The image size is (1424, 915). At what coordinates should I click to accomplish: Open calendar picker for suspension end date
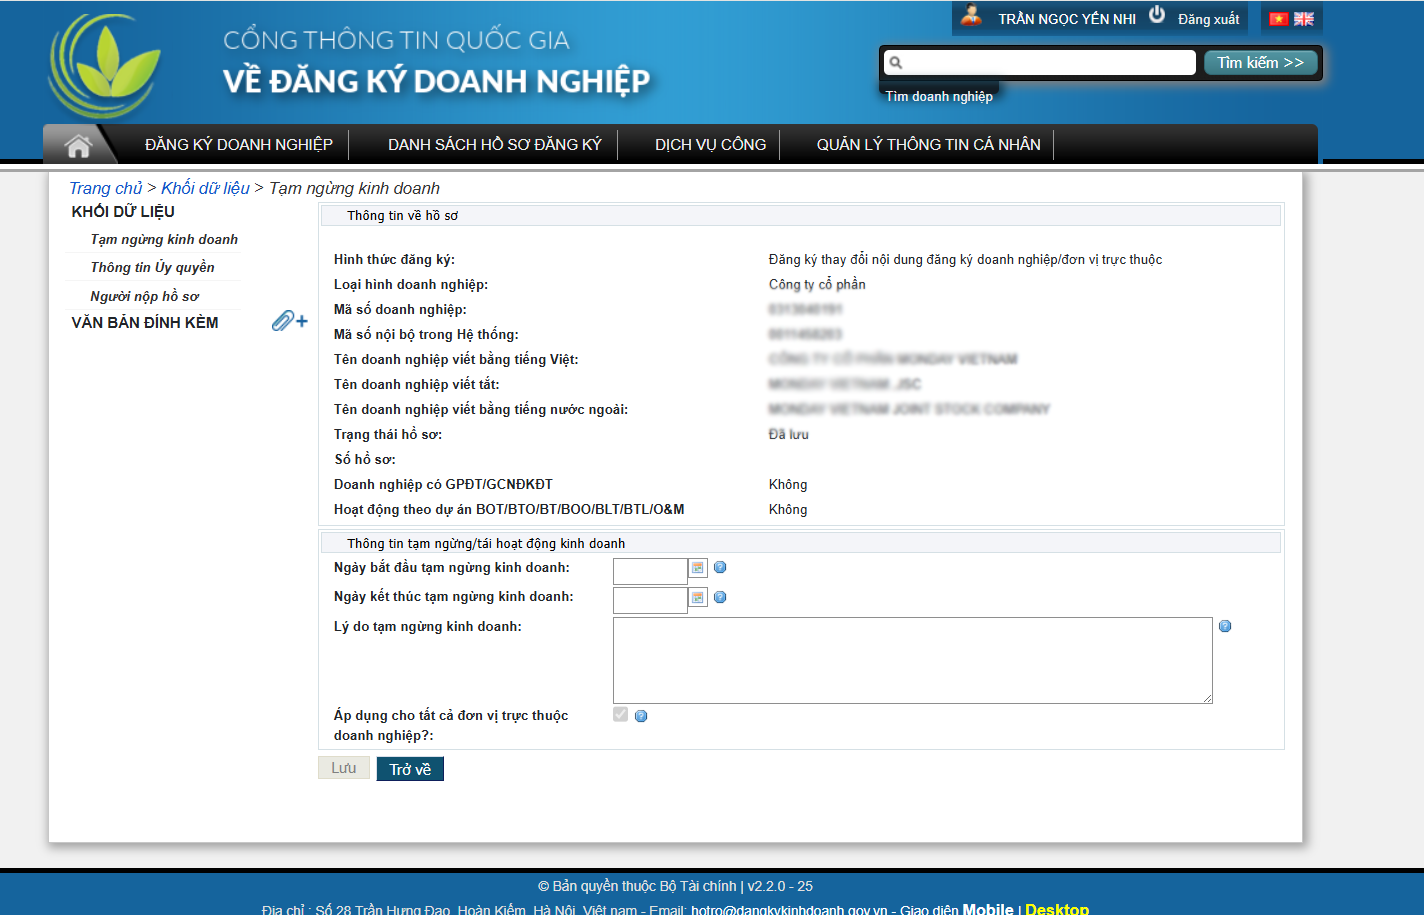[698, 598]
